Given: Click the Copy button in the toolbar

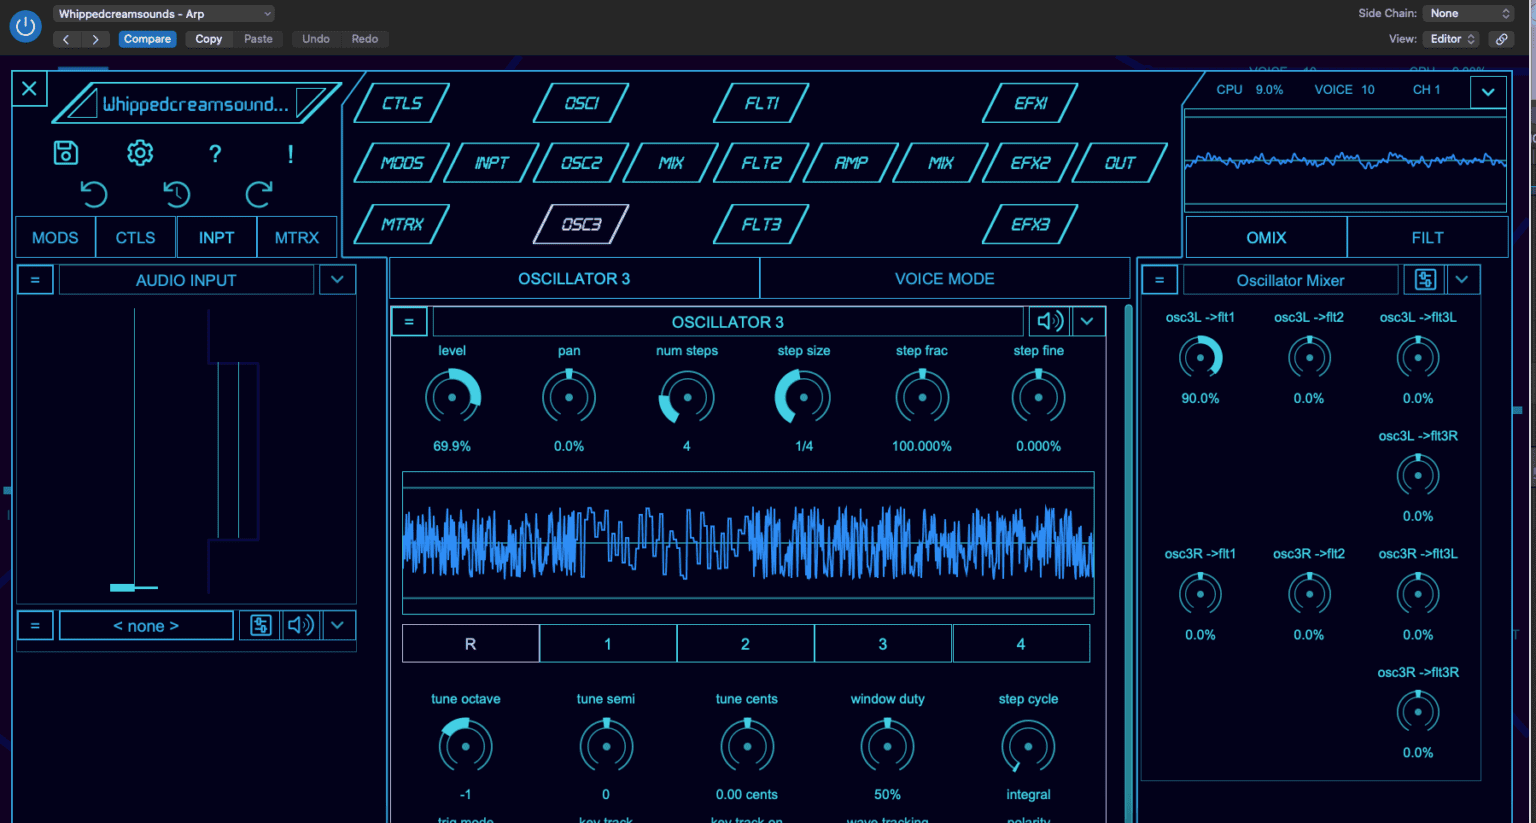Looking at the screenshot, I should click(208, 38).
